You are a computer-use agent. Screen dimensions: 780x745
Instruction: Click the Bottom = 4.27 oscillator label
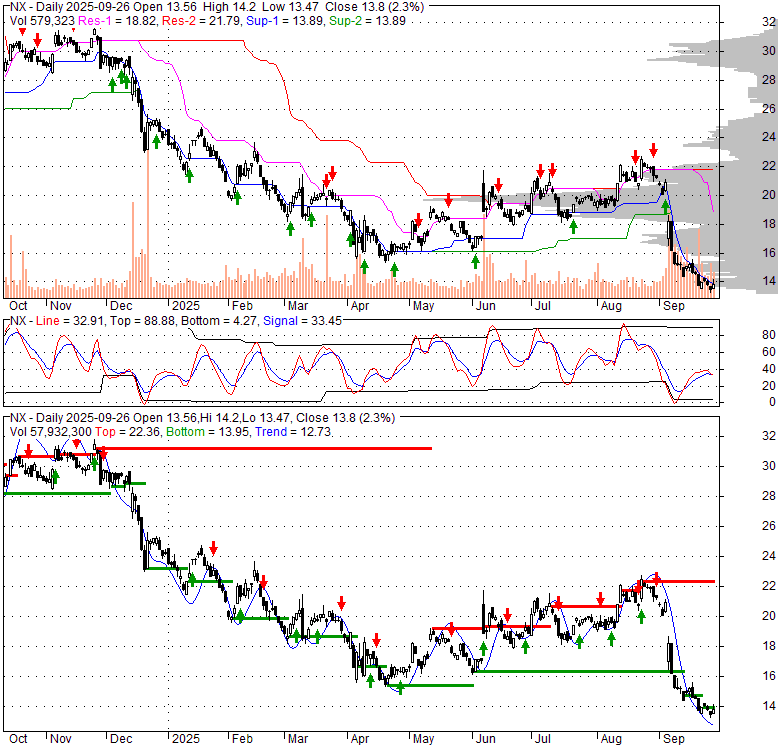[x=219, y=321]
